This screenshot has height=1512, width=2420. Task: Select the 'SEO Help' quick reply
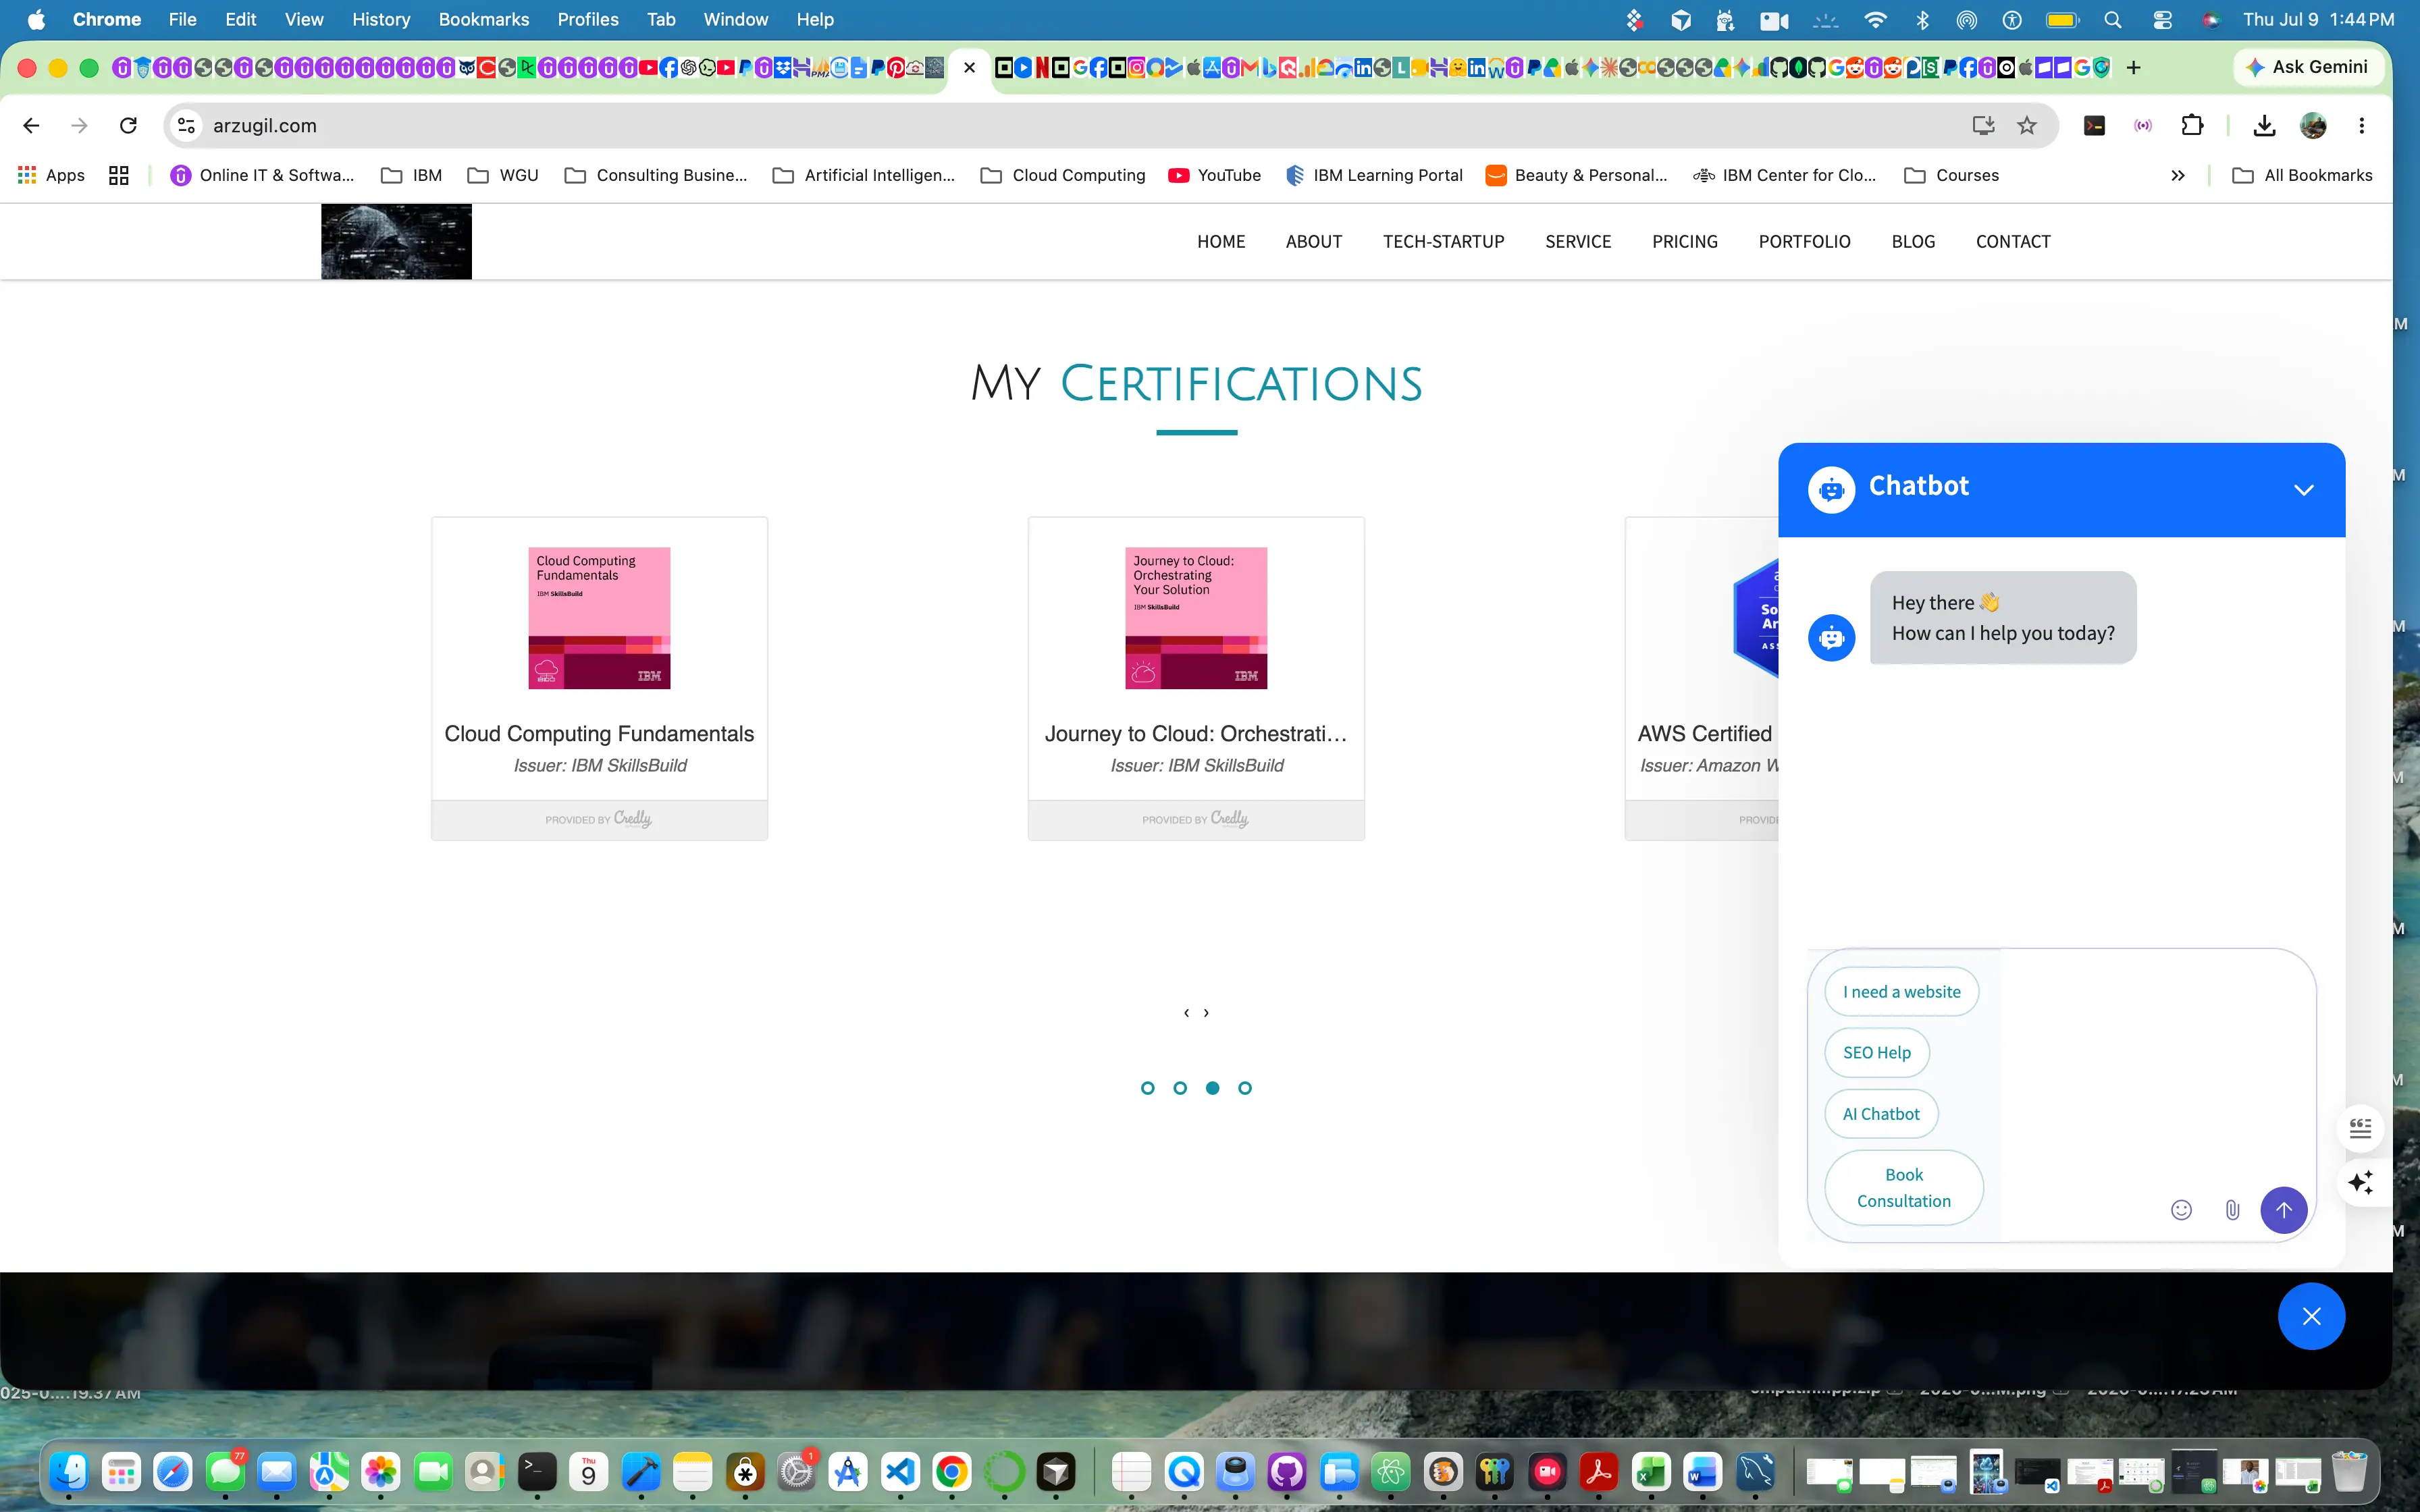[x=1876, y=1053]
